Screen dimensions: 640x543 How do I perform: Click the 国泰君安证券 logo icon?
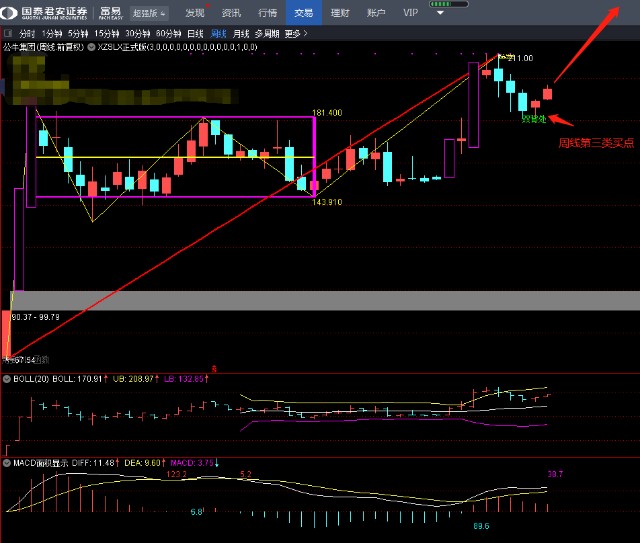[x=12, y=12]
